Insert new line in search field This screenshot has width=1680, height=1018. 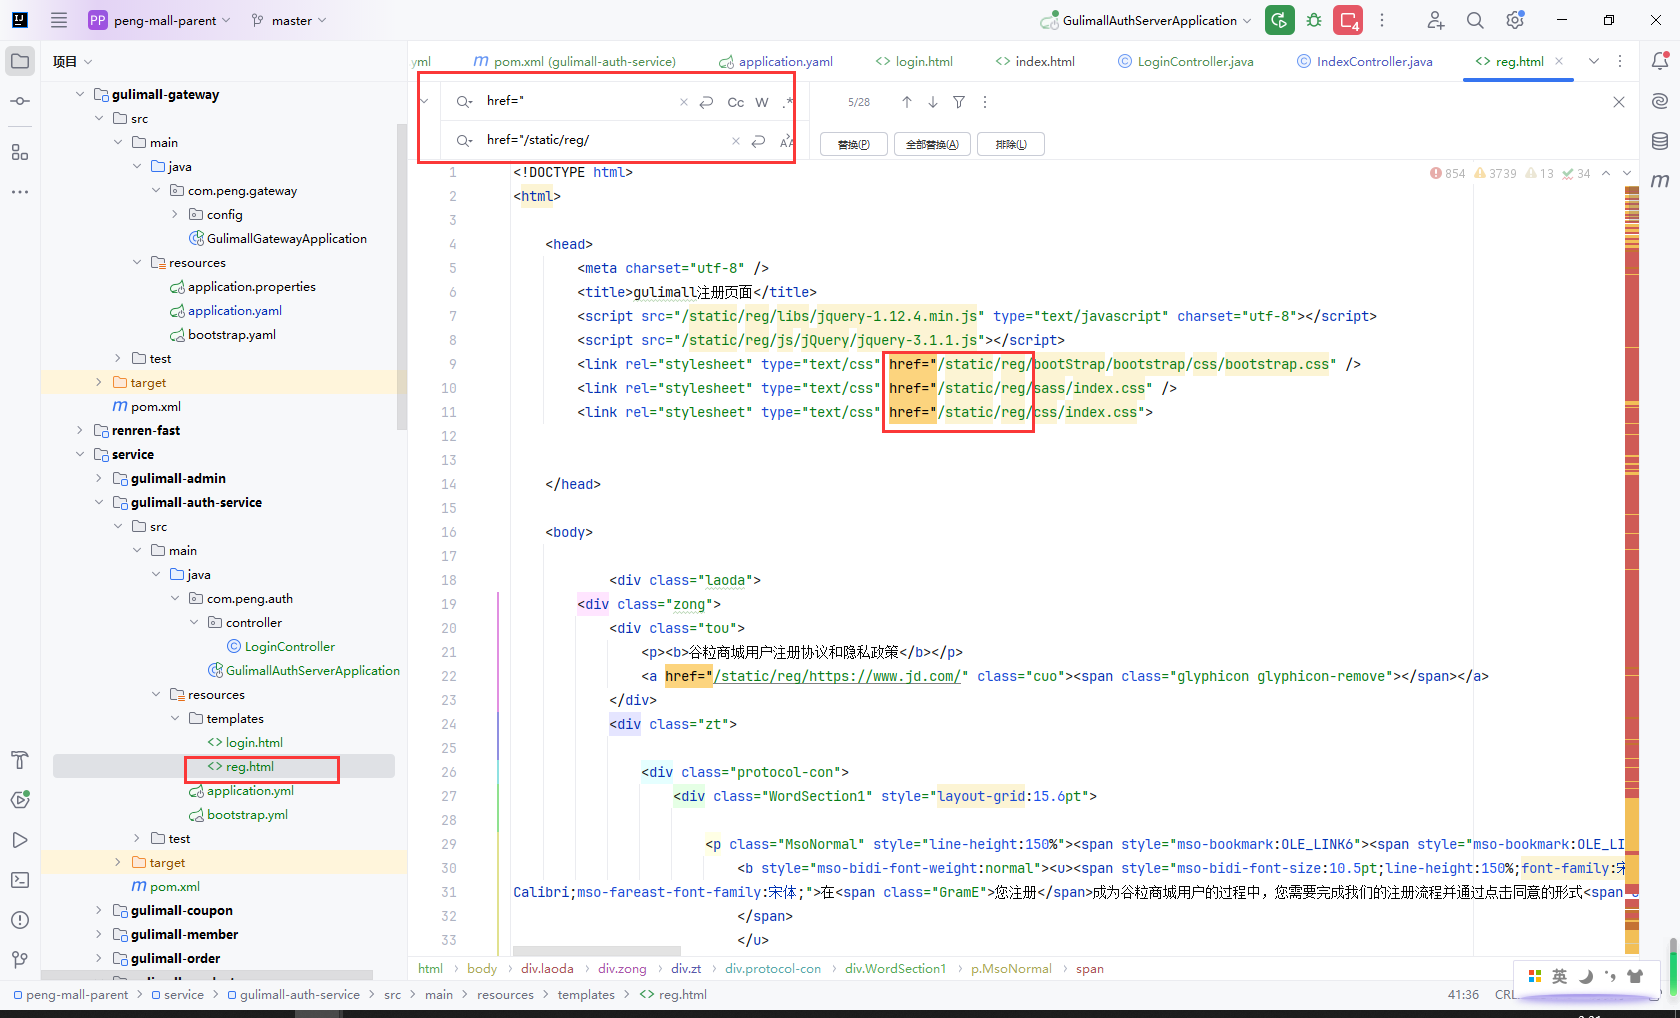pyautogui.click(x=706, y=102)
